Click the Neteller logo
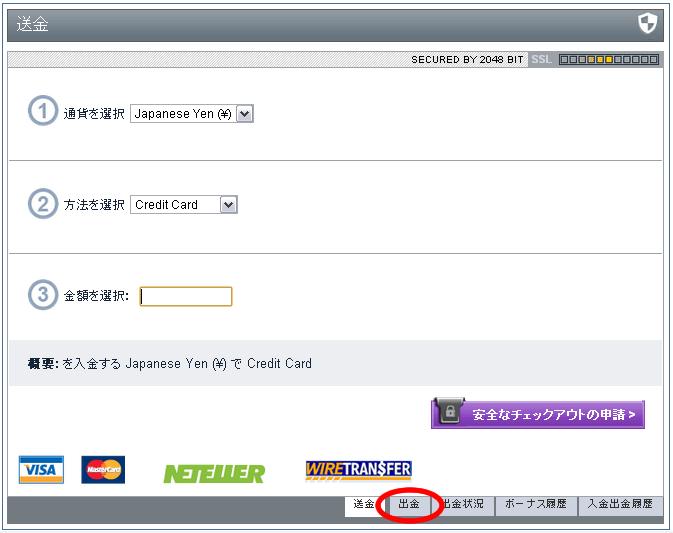The width and height of the screenshot is (673, 533). click(214, 474)
